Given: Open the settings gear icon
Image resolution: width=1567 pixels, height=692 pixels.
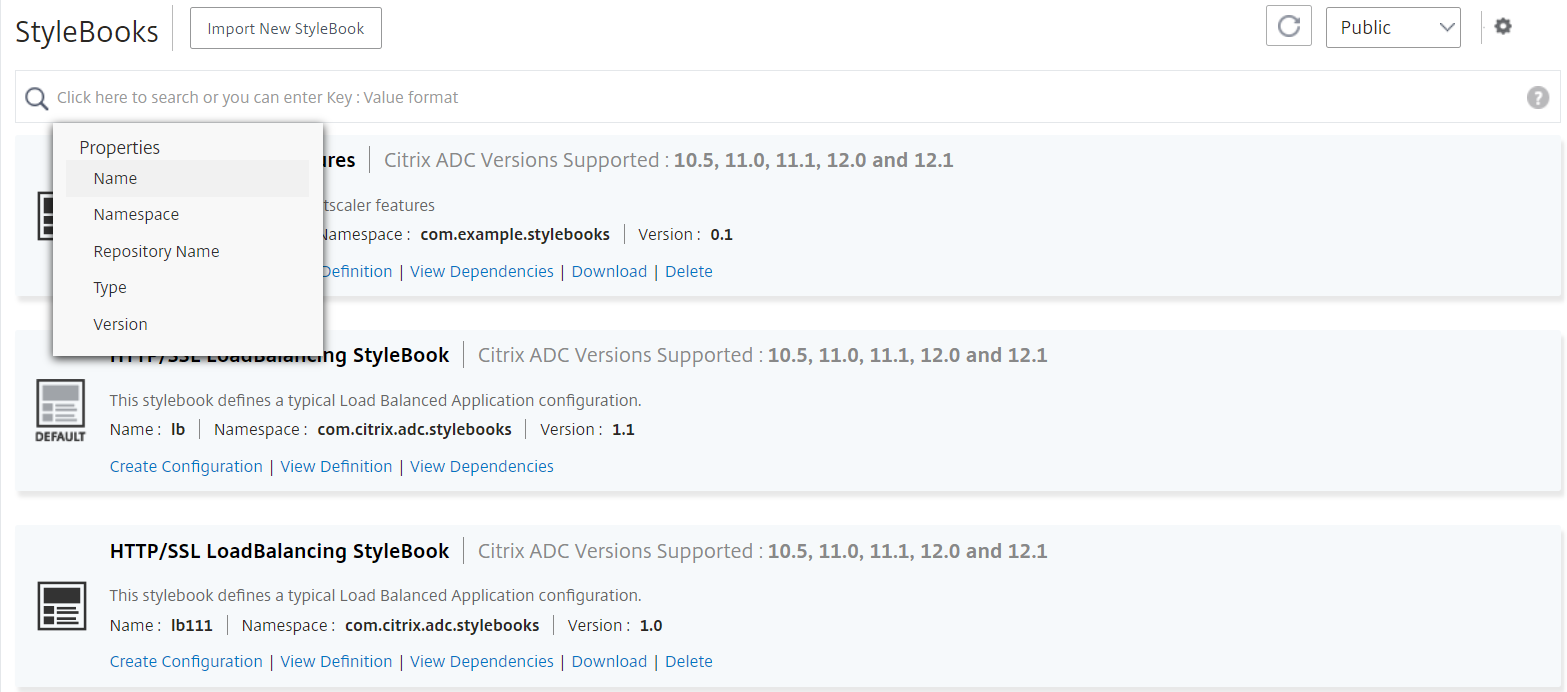Looking at the screenshot, I should pos(1502,26).
